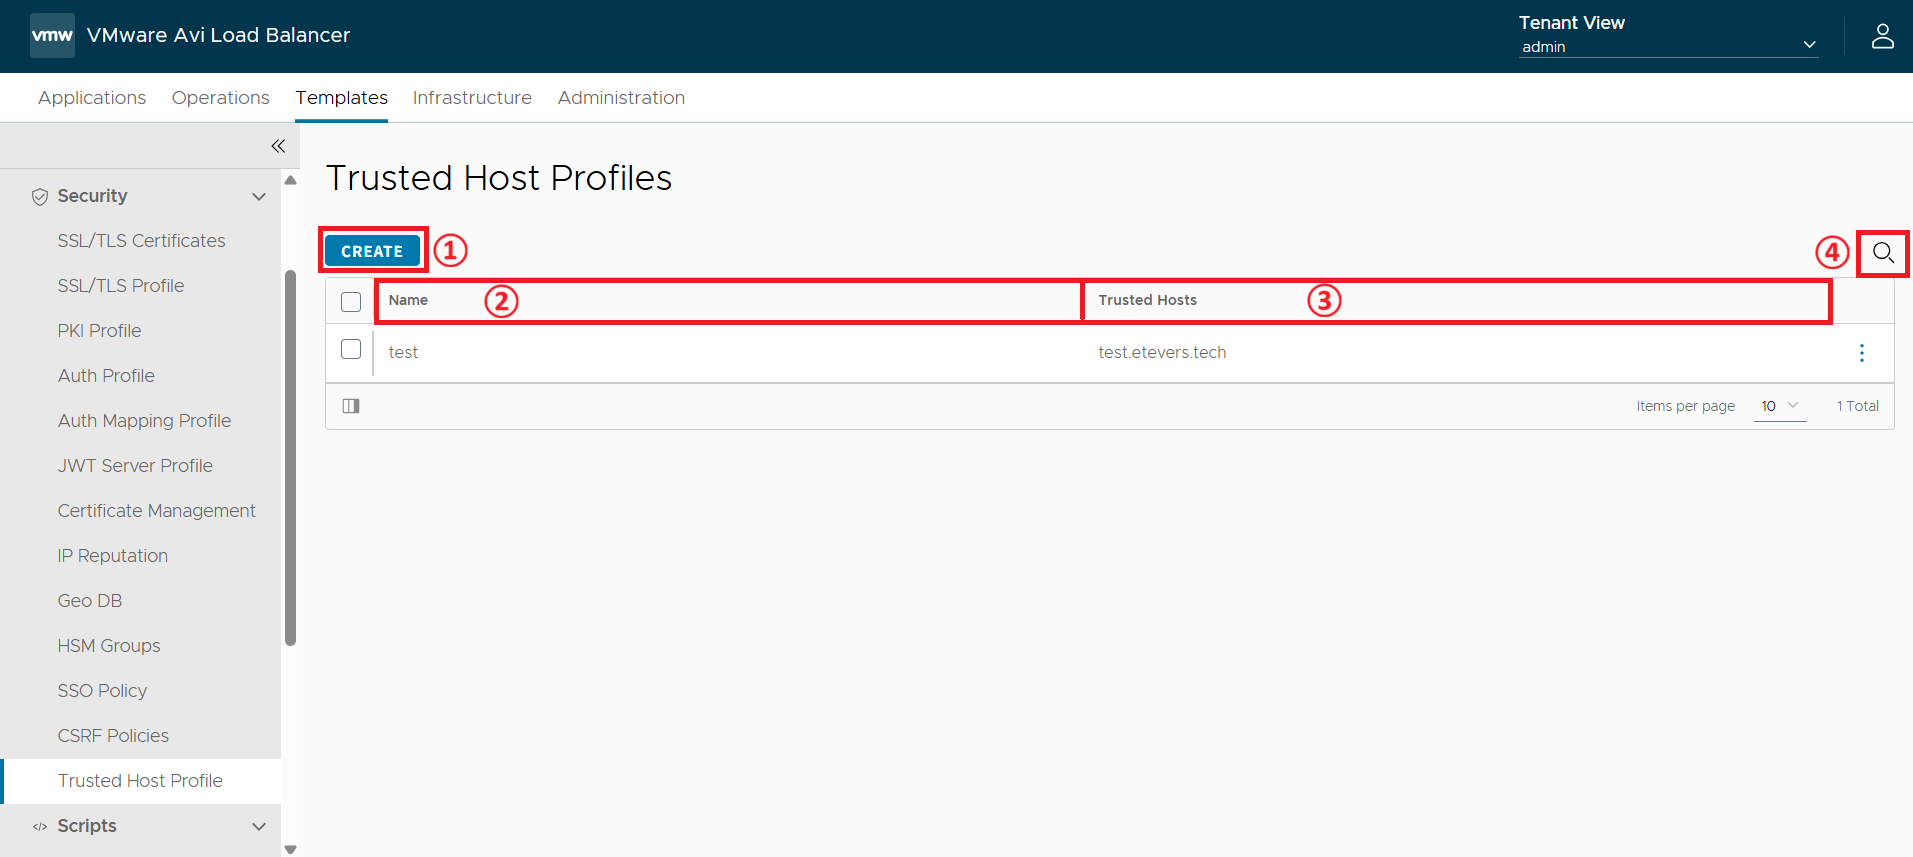Go to the Administration tab
This screenshot has height=857, width=1913.
click(x=621, y=98)
